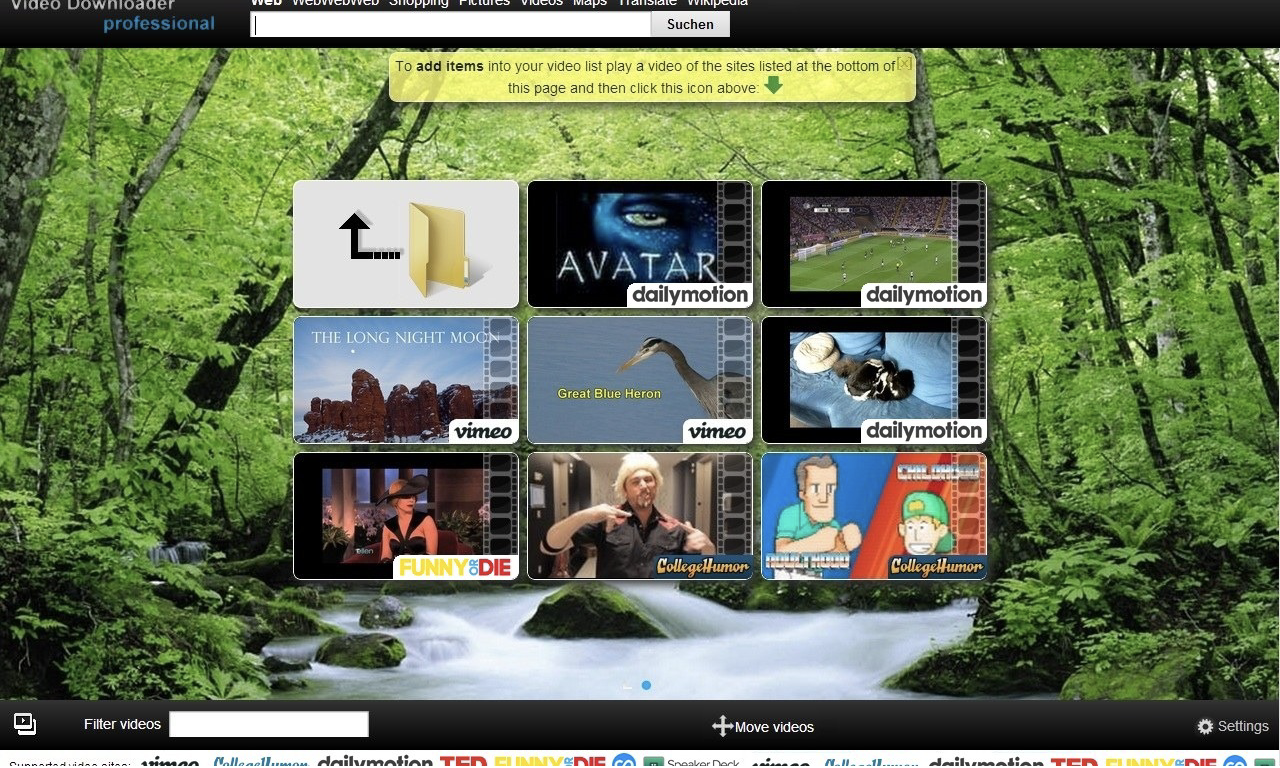Click the Filter videos input box
The image size is (1280, 768).
tap(269, 724)
